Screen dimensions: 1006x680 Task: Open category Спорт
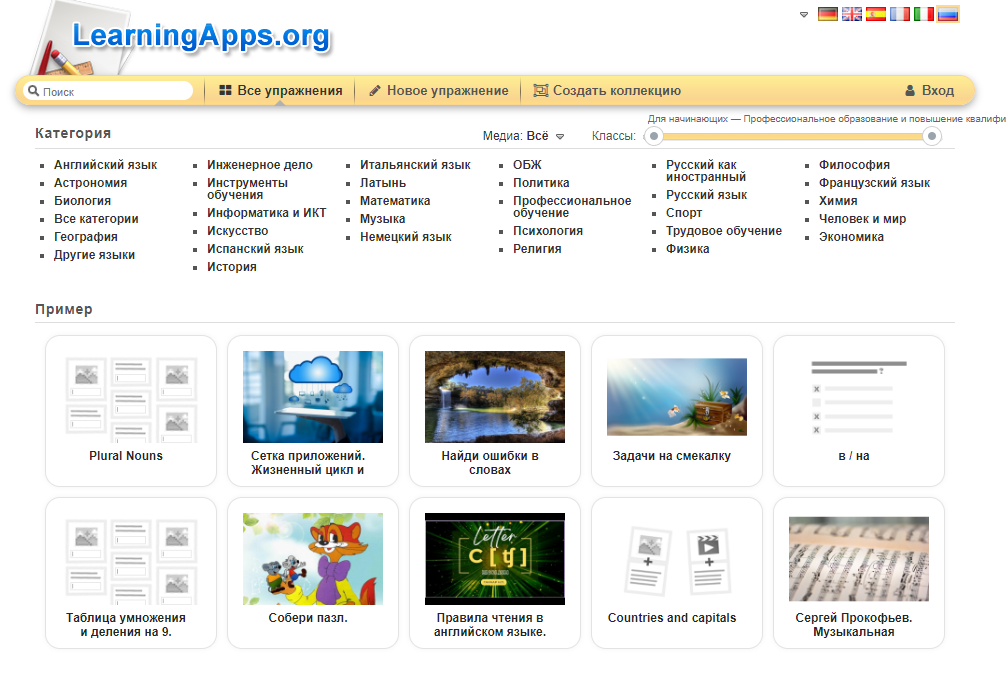coord(684,213)
